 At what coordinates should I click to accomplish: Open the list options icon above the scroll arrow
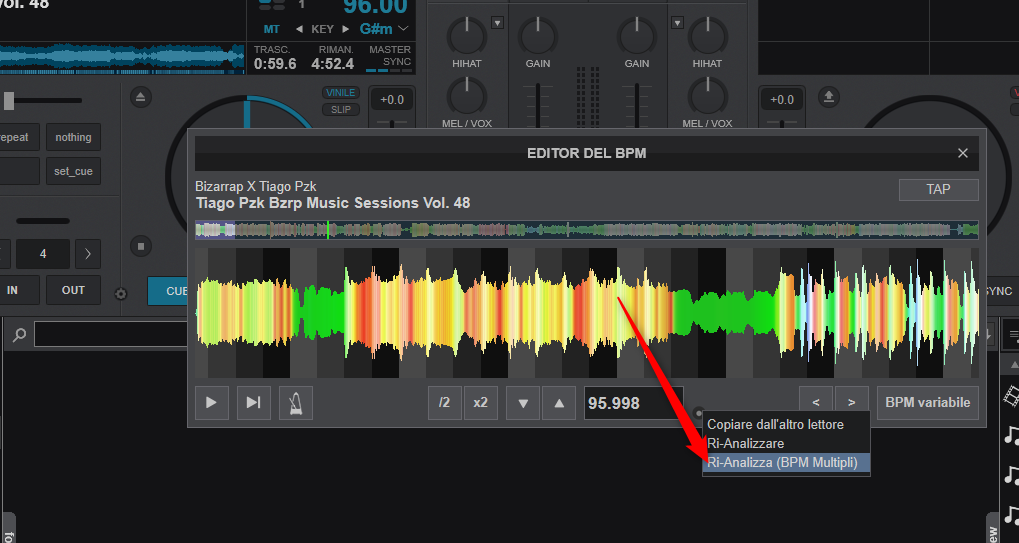point(1013,335)
